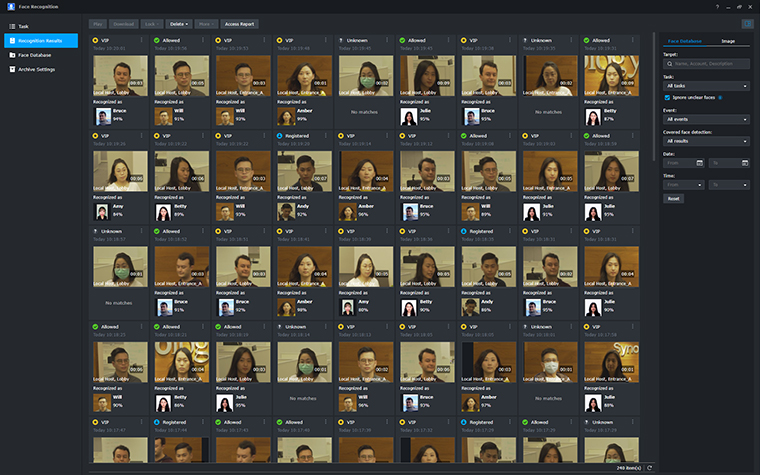
Task: Open the Date To calendar picker icon
Action: [745, 163]
